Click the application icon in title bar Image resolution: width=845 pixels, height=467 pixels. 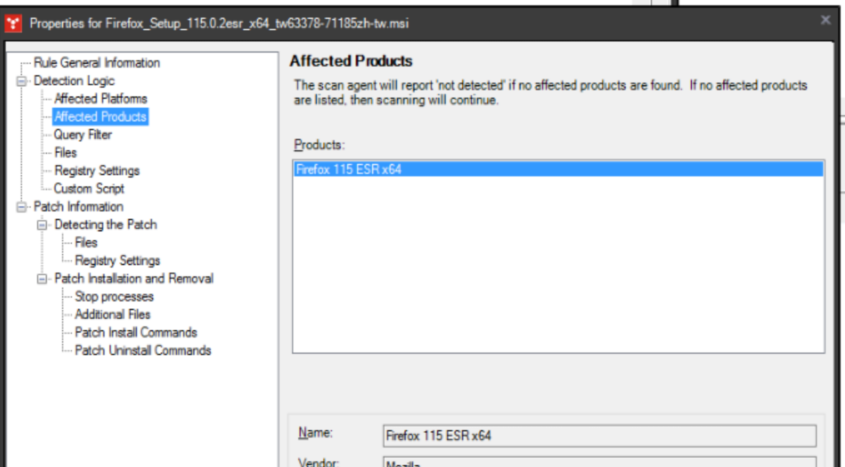pos(15,21)
